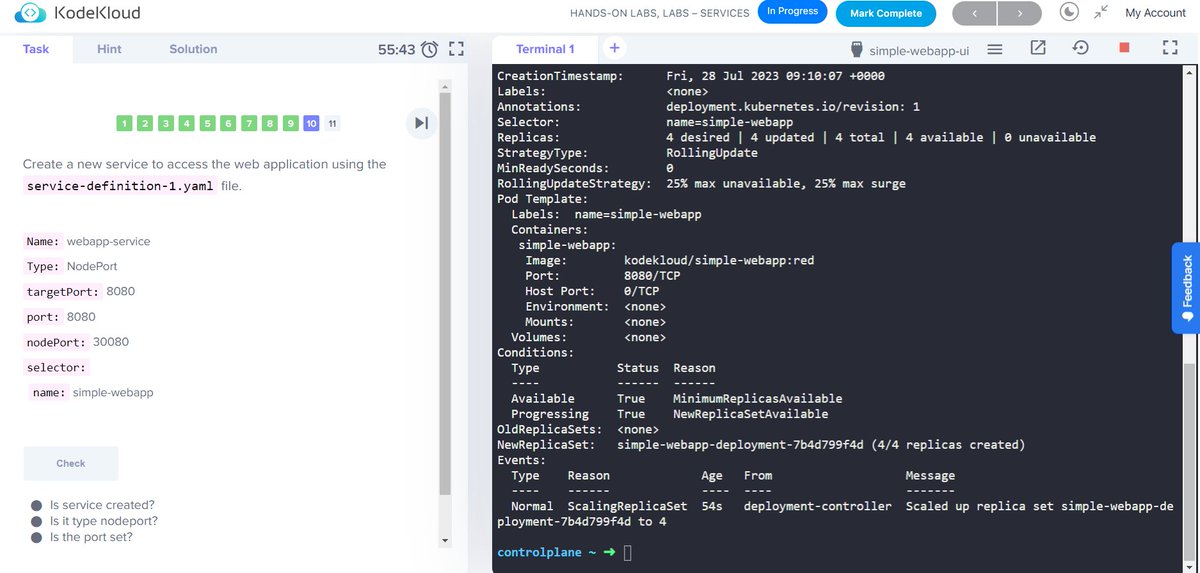Click 'service-definition-1.yaml' filename text
The image size is (1200, 573).
point(120,186)
